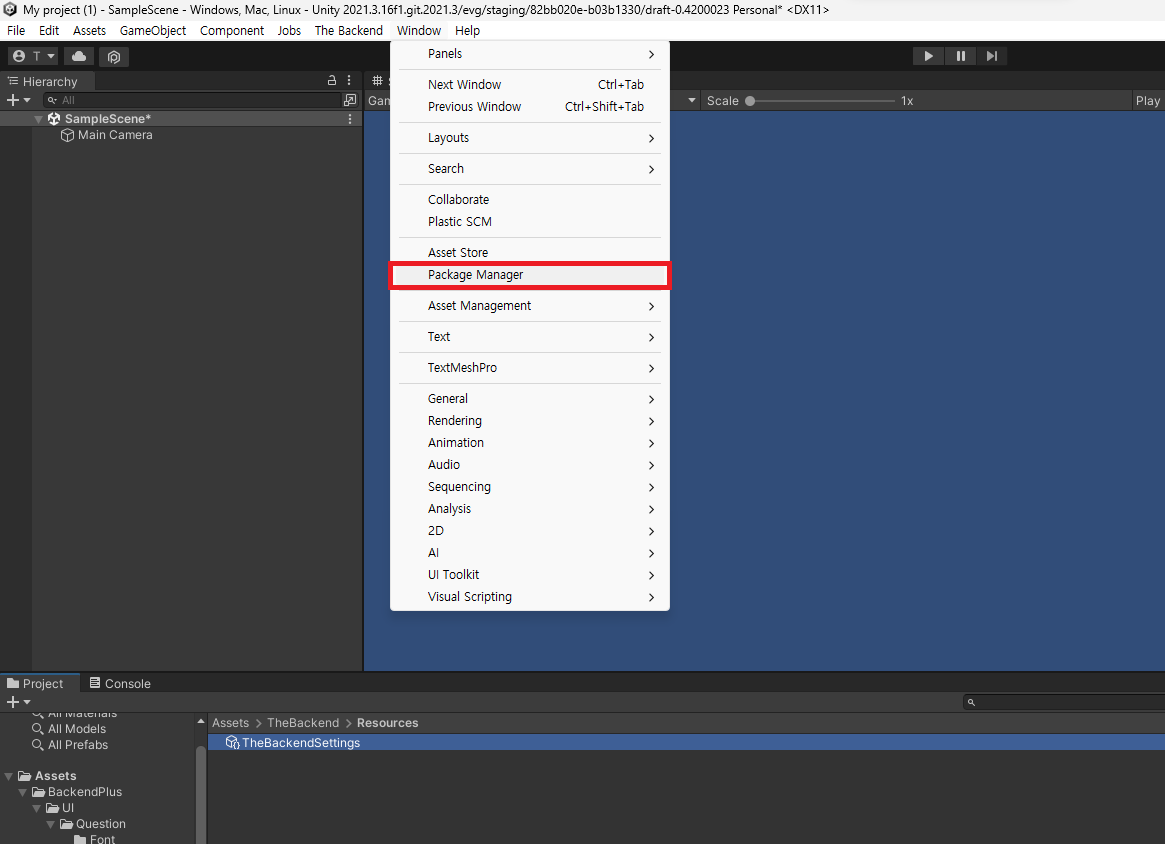
Task: Select Next Window menu entry
Action: [530, 85]
